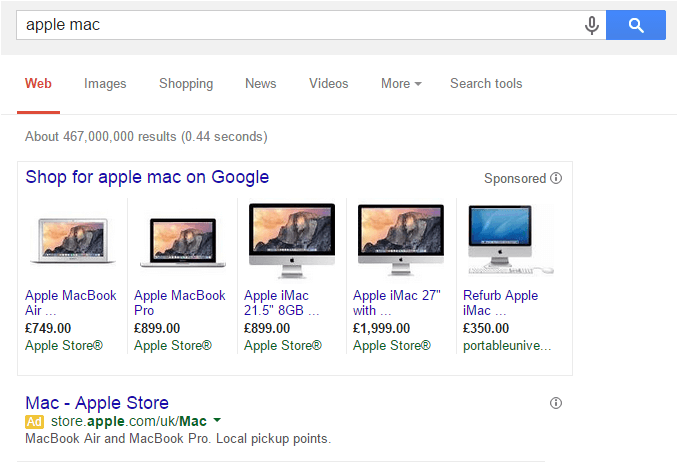Viewport: 678px width, 464px height.
Task: Open the Refurb Apple iMac link
Action: pos(500,303)
